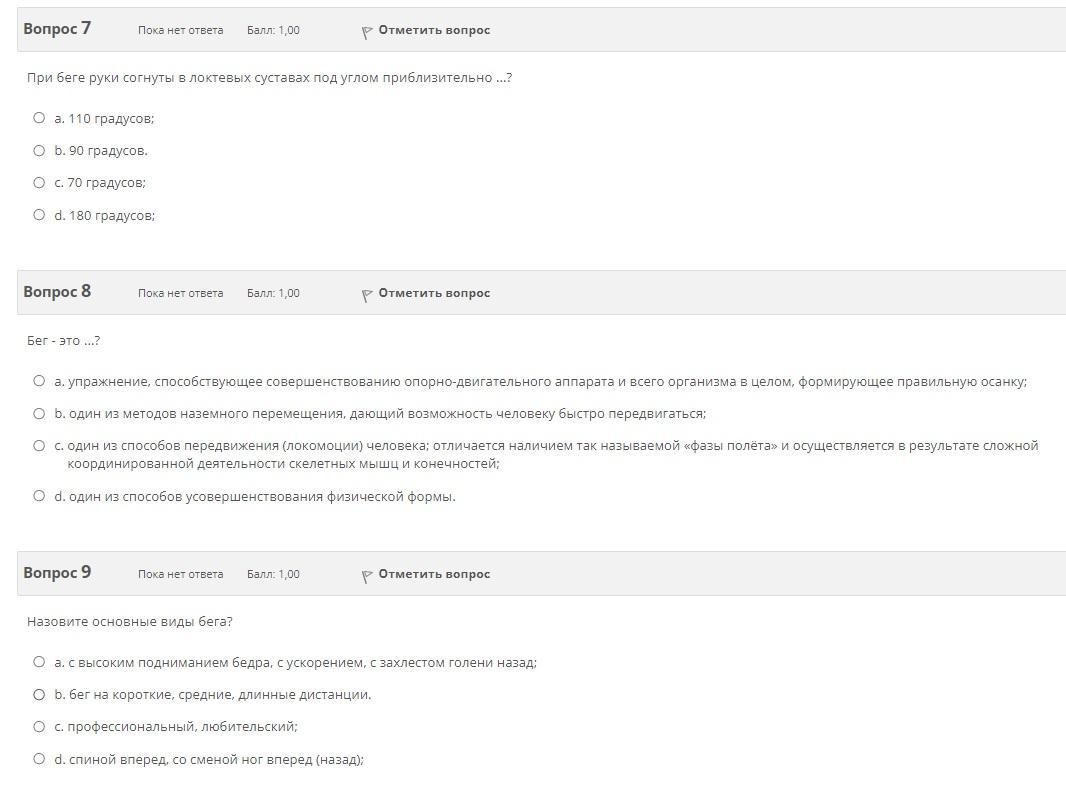Screen dimensions: 1066x800
Task: Mark question 9 via Отметить вопрос text
Action: (x=434, y=574)
